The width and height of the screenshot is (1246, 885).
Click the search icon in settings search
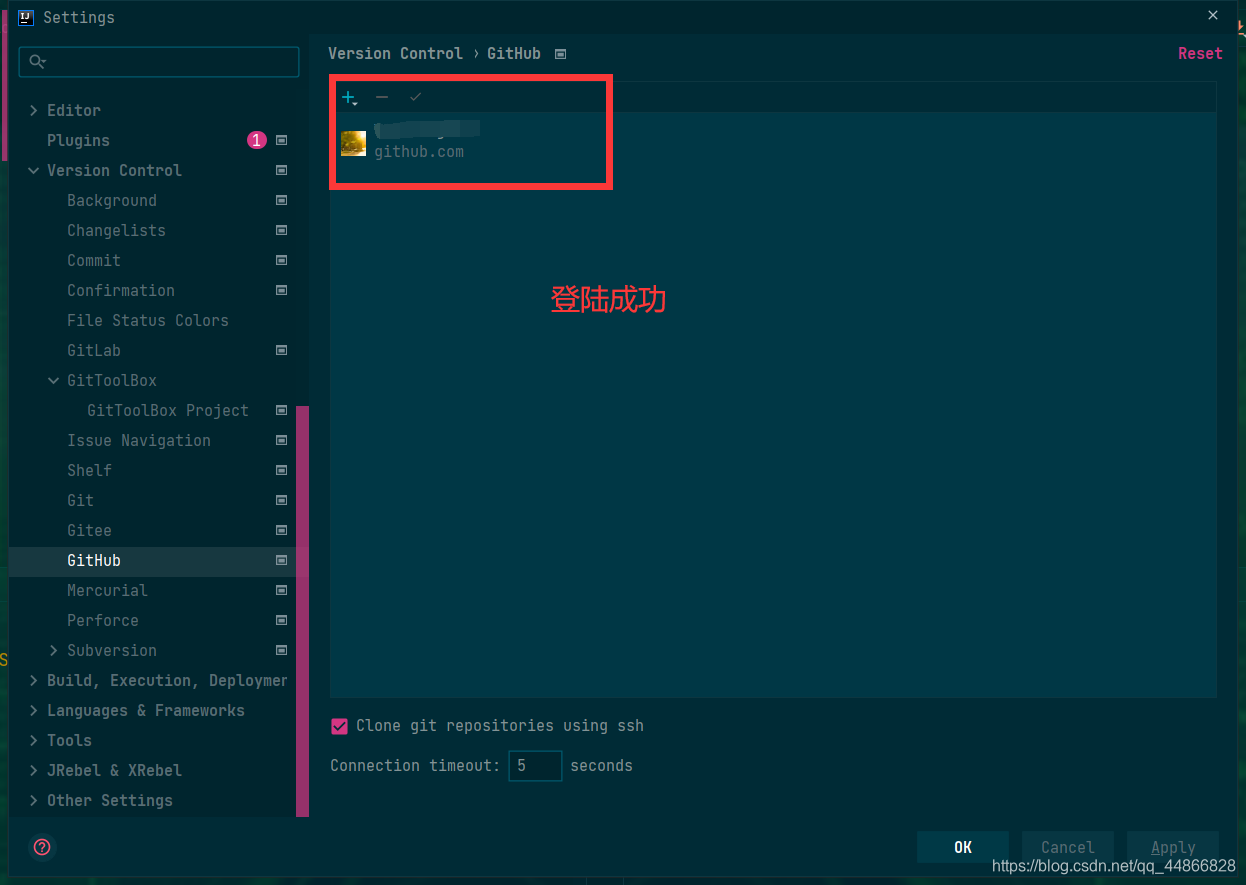pyautogui.click(x=37, y=62)
